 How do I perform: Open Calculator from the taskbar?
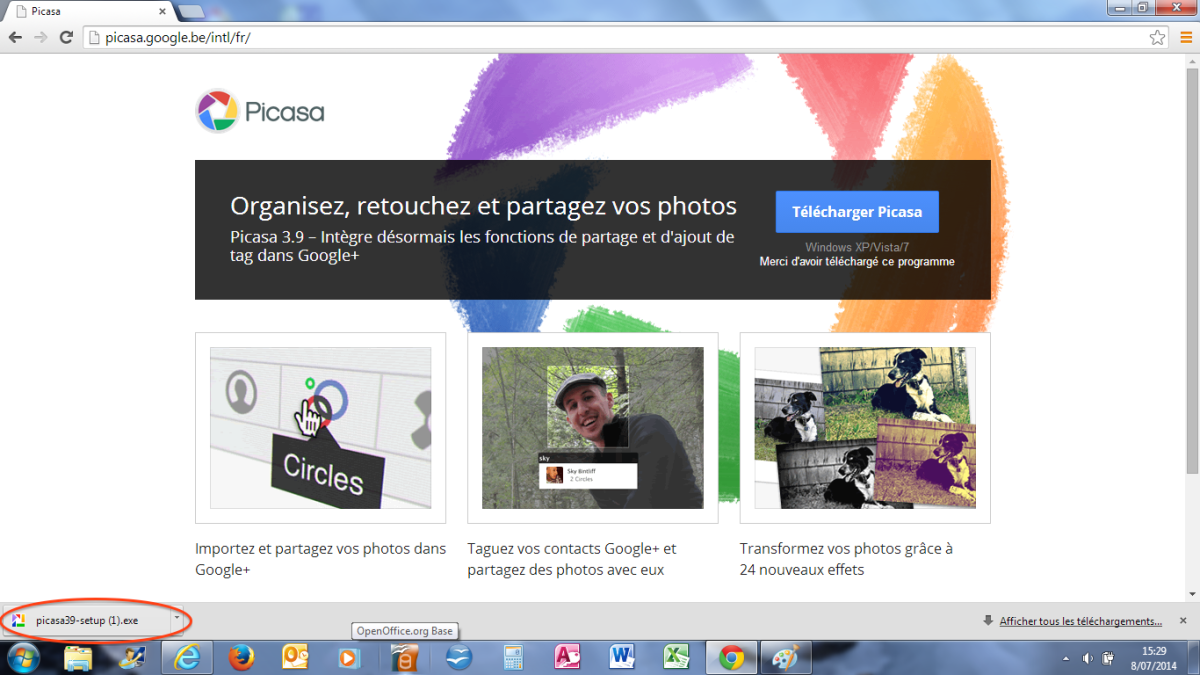513,657
